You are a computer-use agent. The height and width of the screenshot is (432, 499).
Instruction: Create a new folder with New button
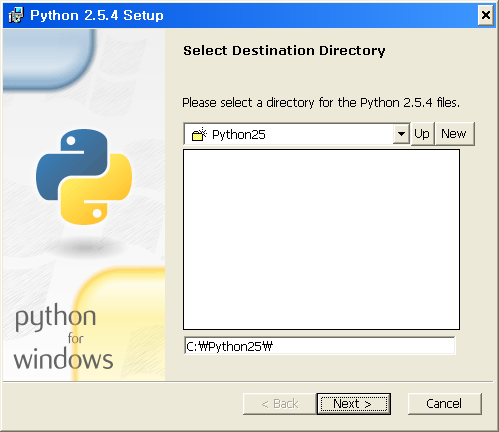454,134
